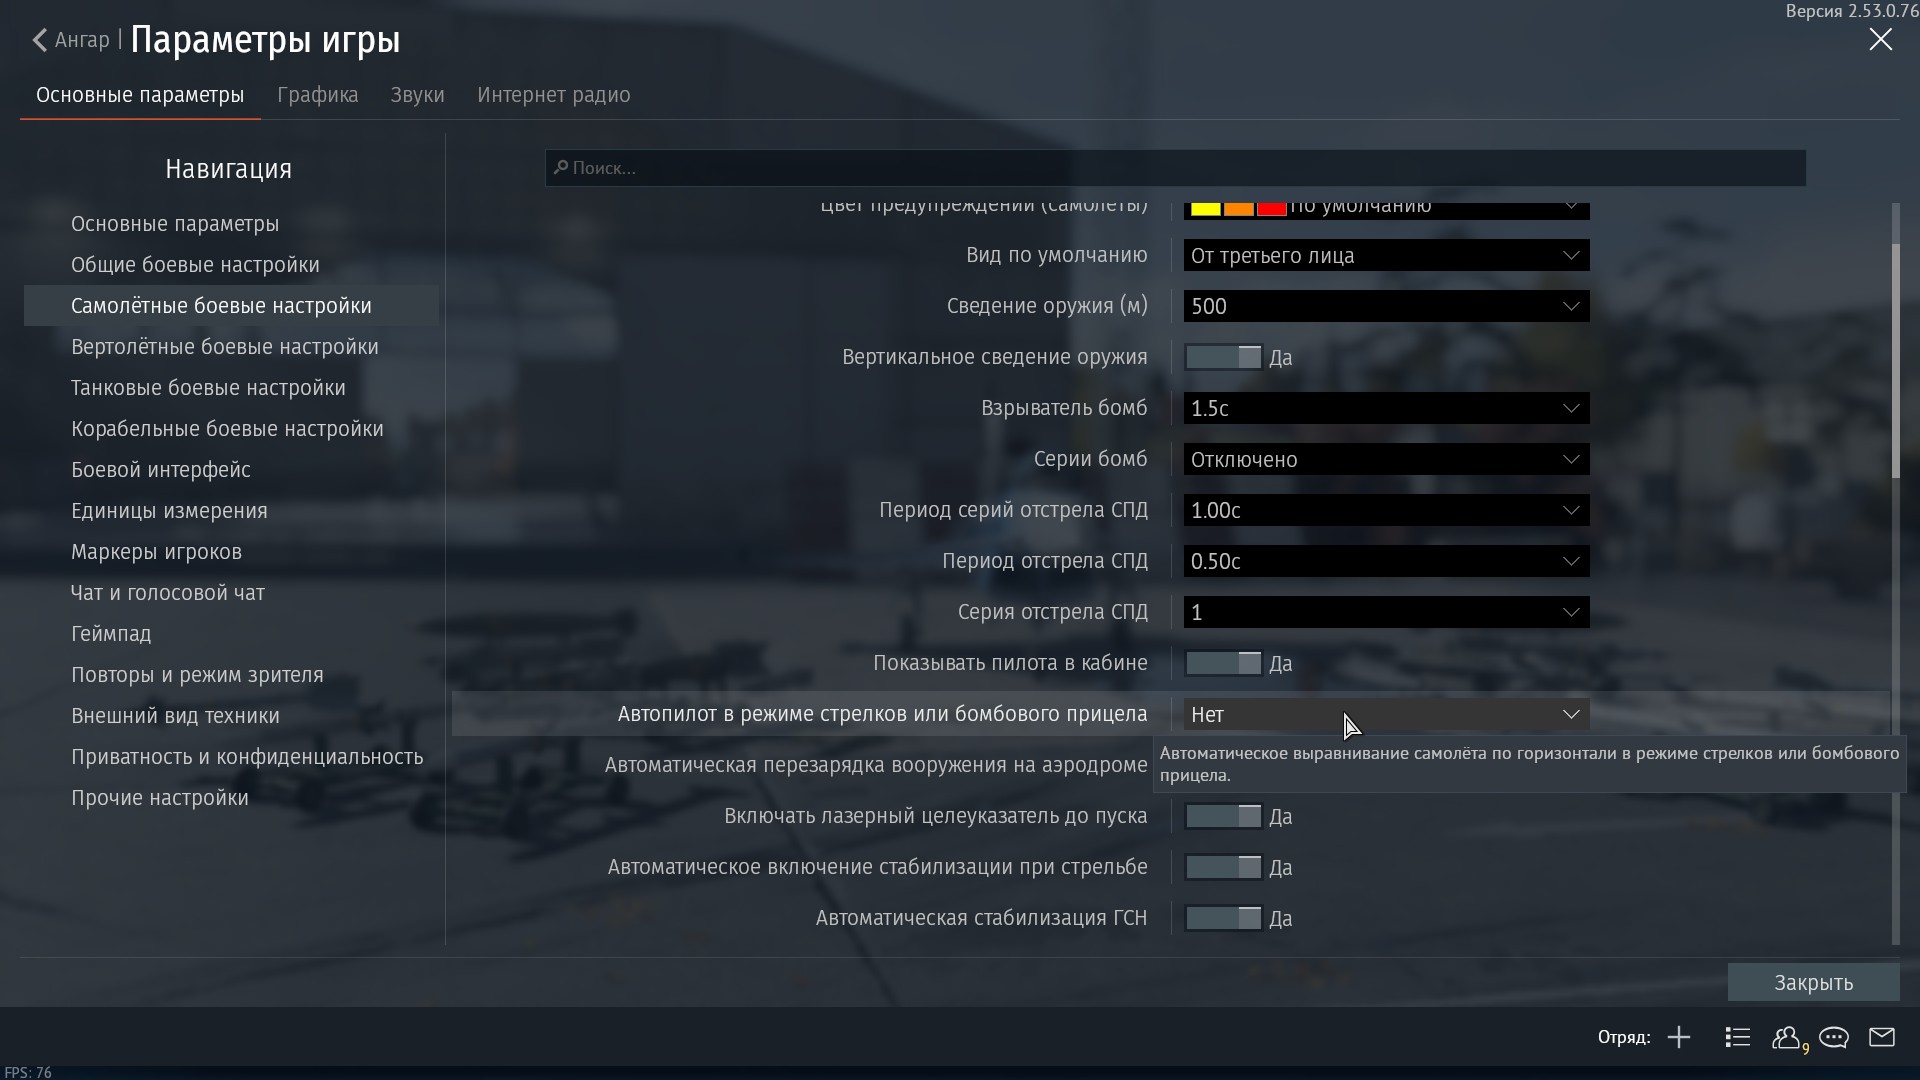This screenshot has width=1920, height=1080.
Task: Click the search magnifier icon
Action: pyautogui.click(x=561, y=168)
